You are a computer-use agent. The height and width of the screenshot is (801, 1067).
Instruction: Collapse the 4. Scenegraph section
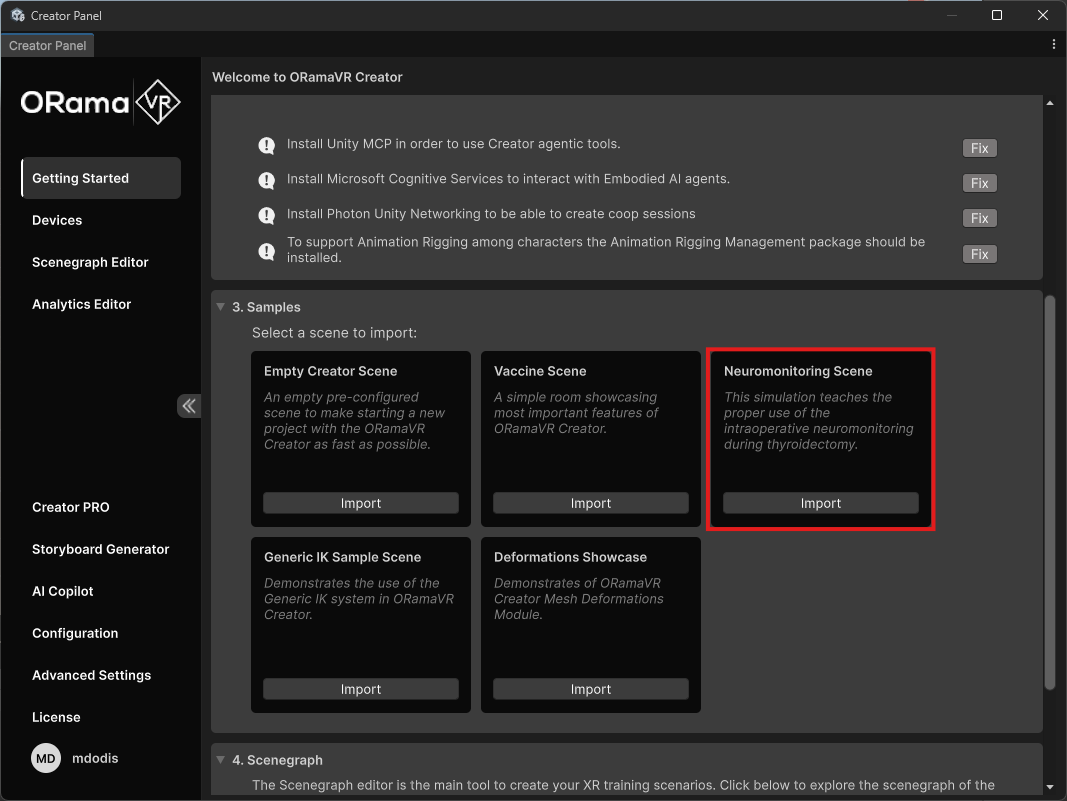click(220, 759)
